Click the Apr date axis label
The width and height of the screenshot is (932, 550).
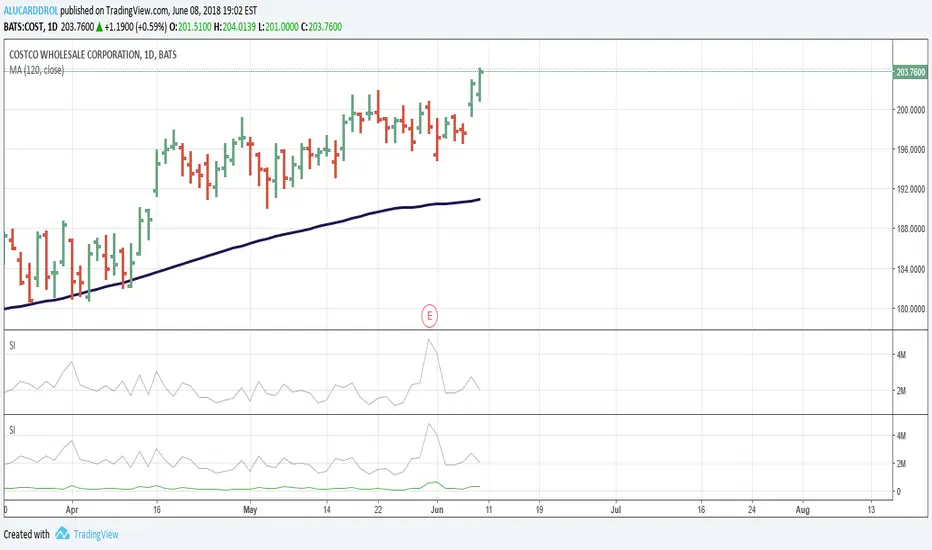(x=72, y=510)
